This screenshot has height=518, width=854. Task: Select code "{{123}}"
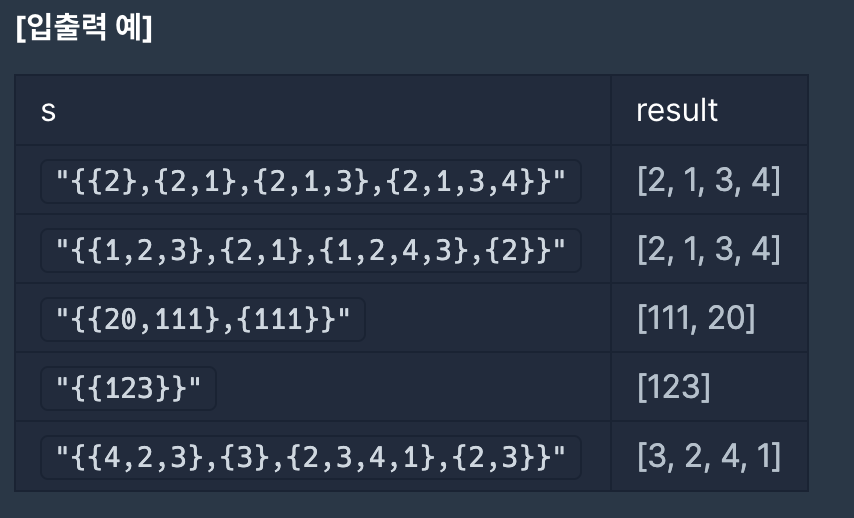129,388
